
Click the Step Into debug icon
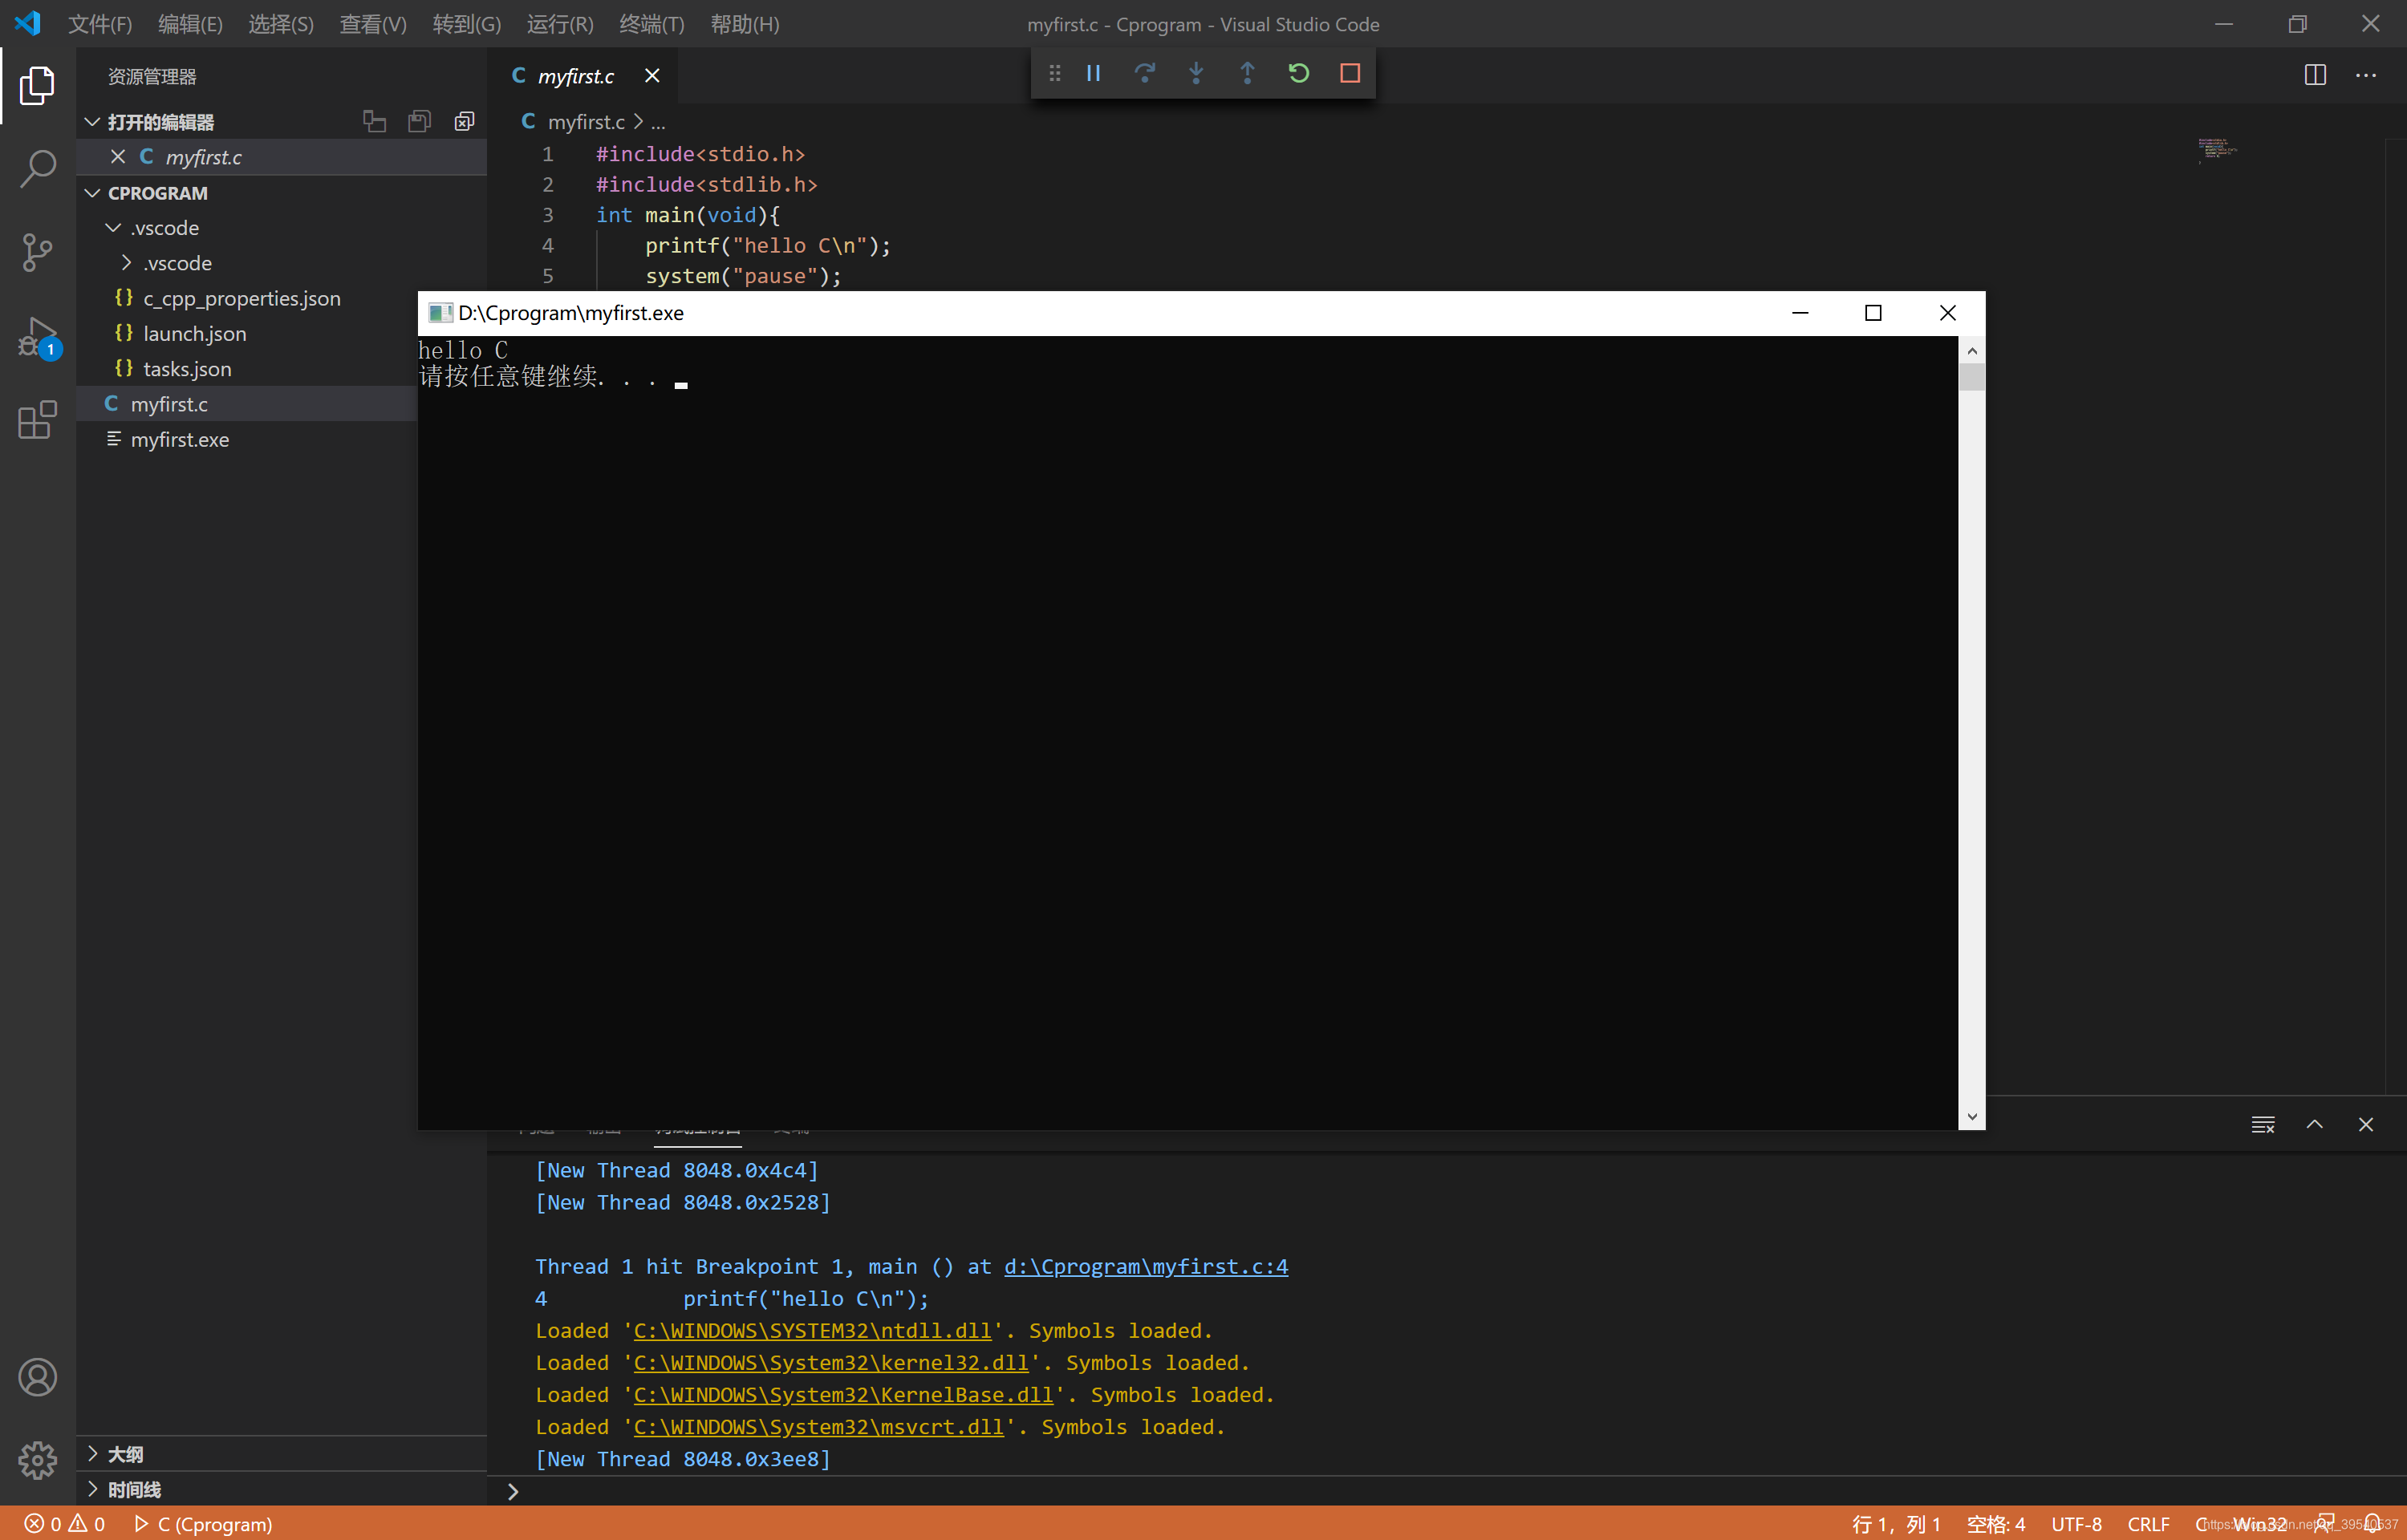pos(1196,73)
